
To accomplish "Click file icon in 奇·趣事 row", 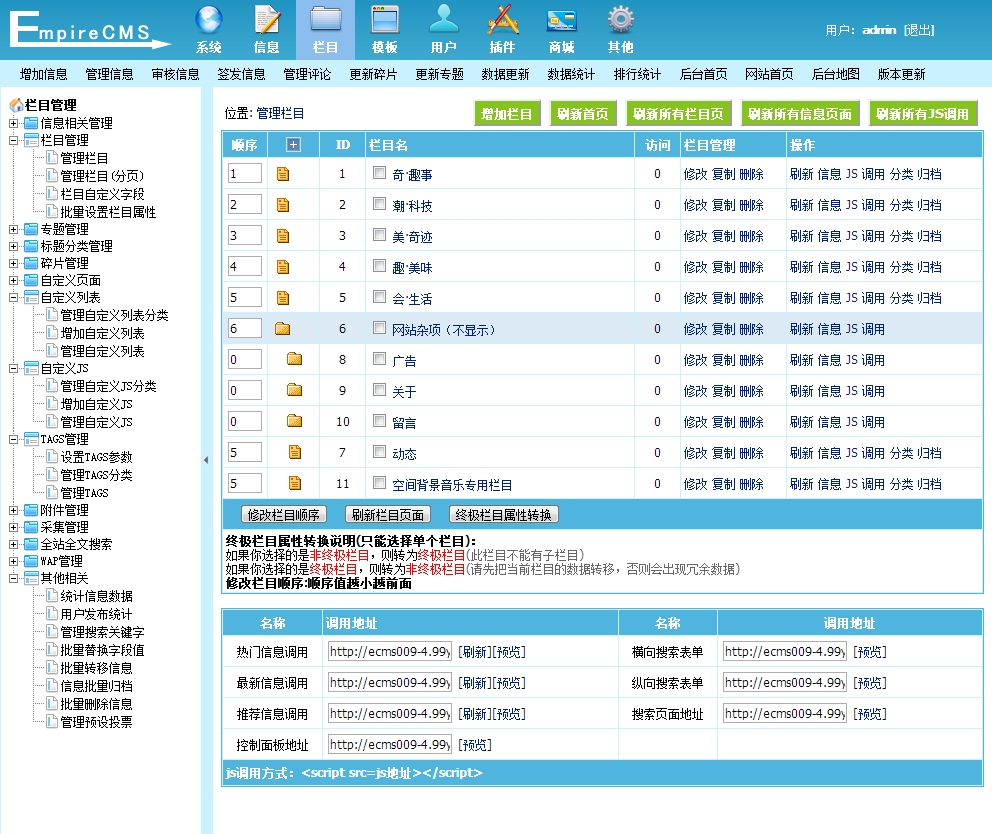I will tap(283, 174).
